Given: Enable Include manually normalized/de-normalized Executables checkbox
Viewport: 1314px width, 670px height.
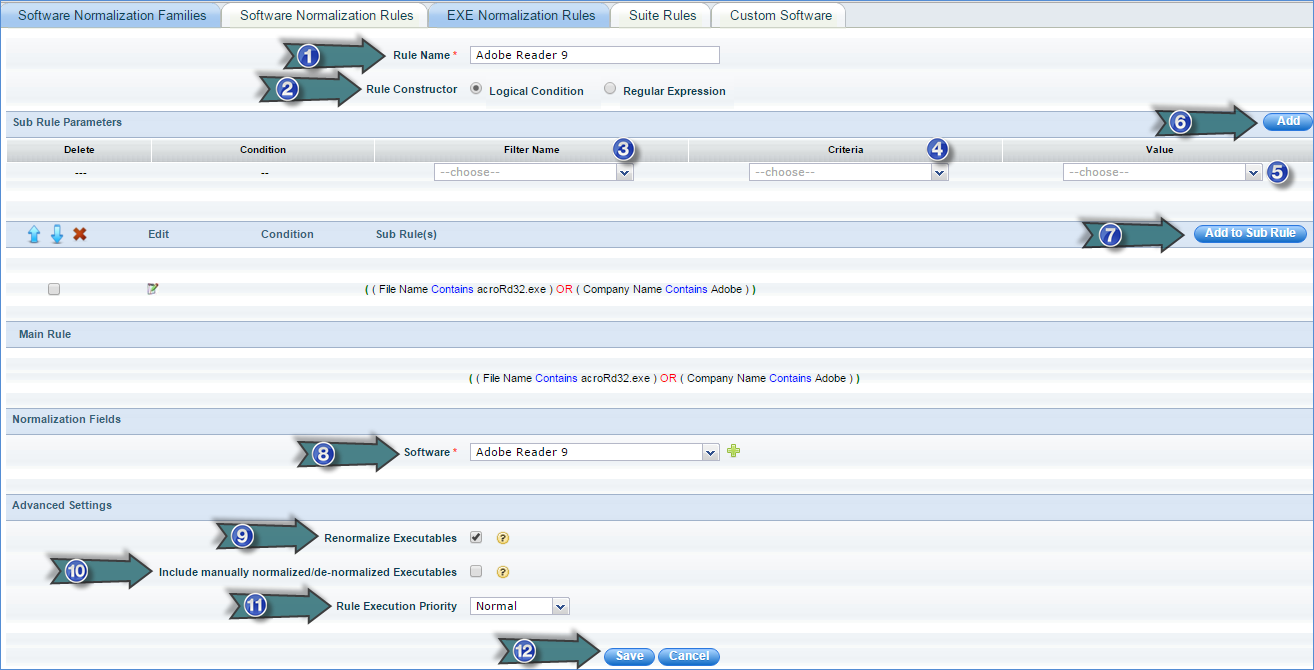Looking at the screenshot, I should (476, 571).
